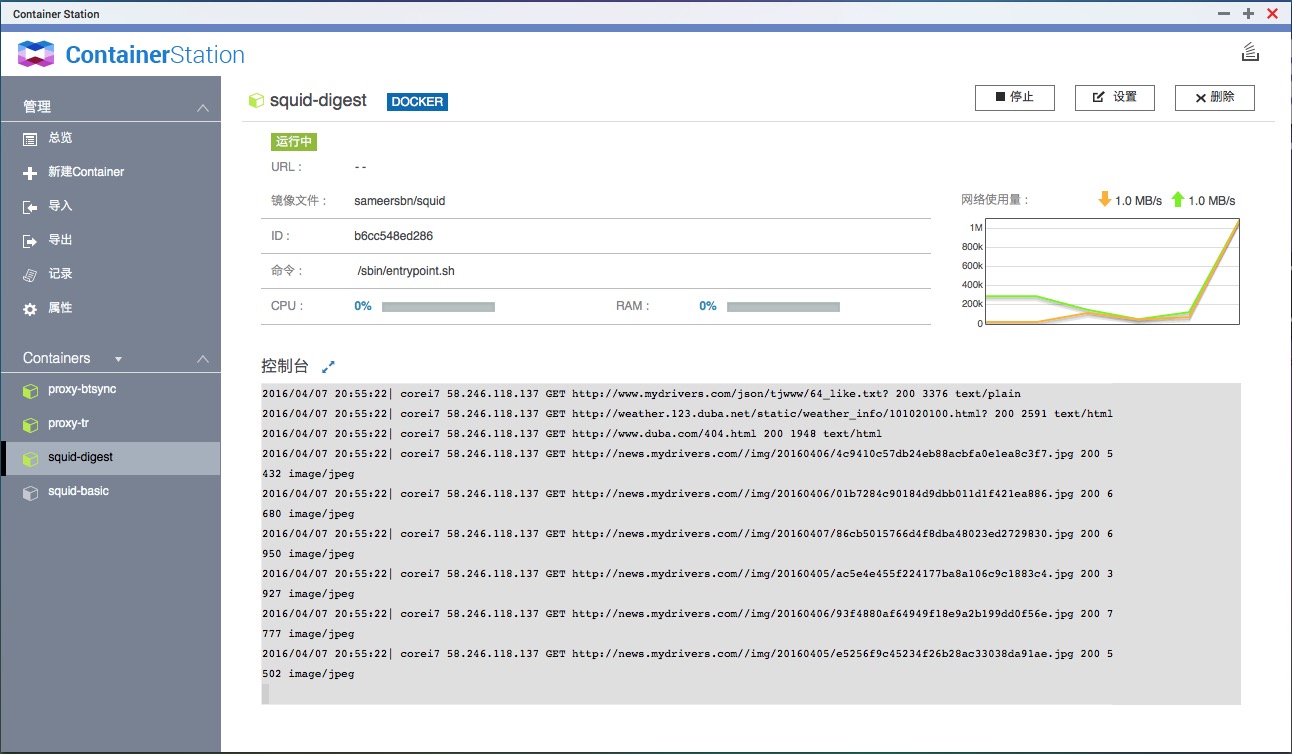Viewport: 1292px width, 754px height.
Task: Click the duba.com/404.html log line
Action: click(572, 434)
